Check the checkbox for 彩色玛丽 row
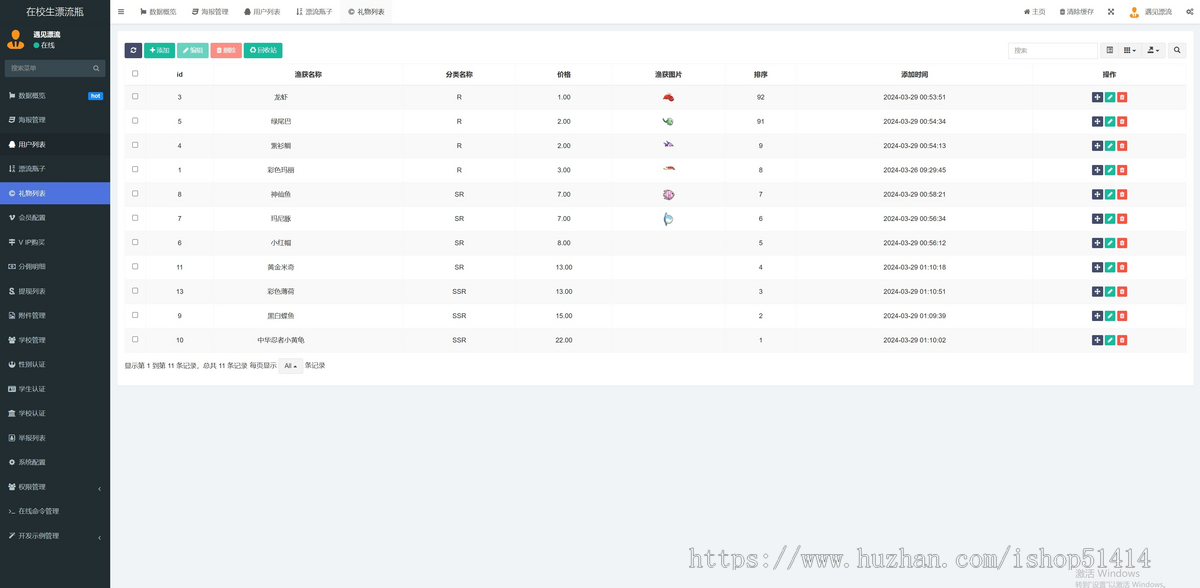Image resolution: width=1200 pixels, height=588 pixels. [x=135, y=170]
